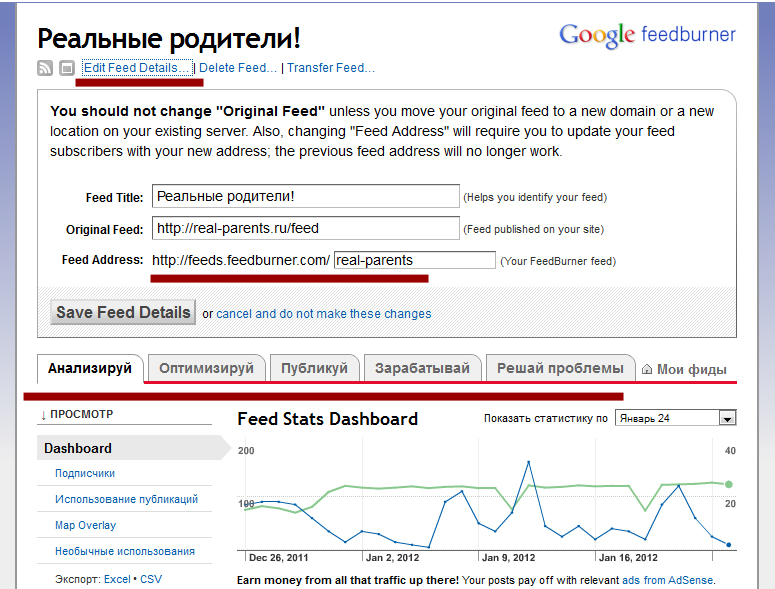Click inside the Feed Title field
The height and width of the screenshot is (589, 775).
point(305,196)
